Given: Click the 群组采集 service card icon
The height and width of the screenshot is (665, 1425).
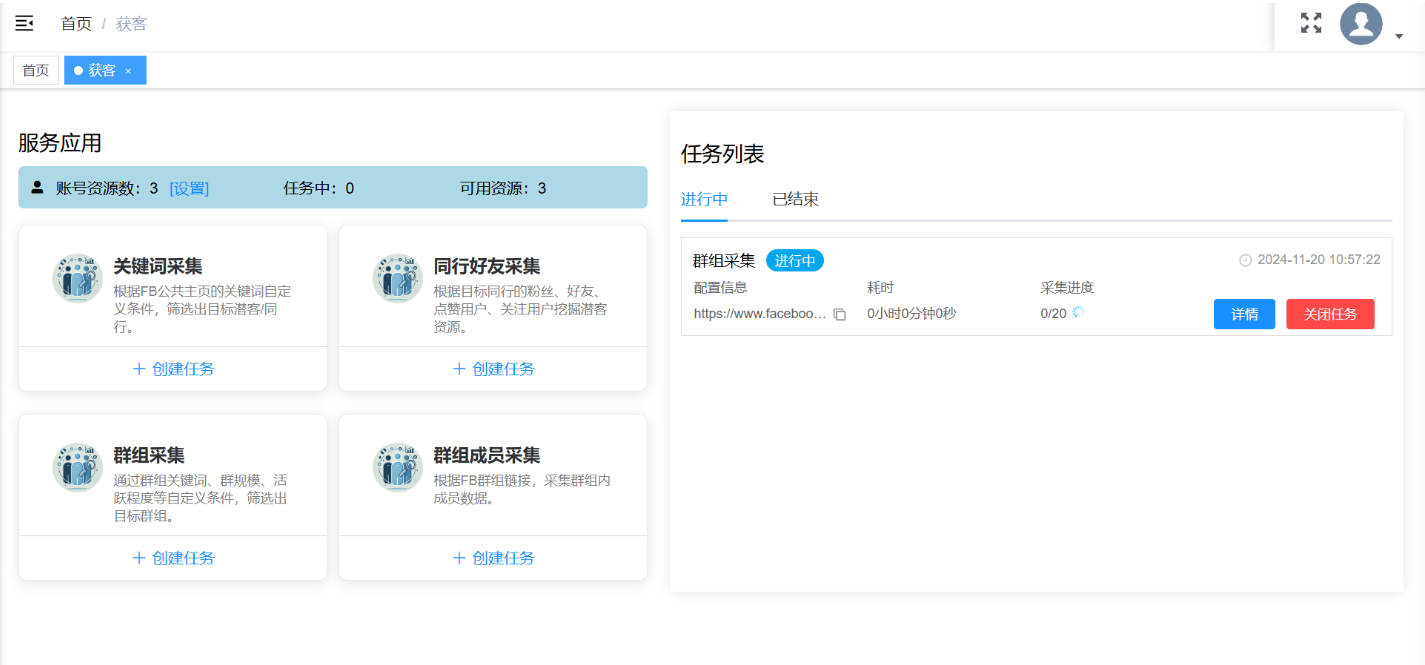Looking at the screenshot, I should [78, 467].
